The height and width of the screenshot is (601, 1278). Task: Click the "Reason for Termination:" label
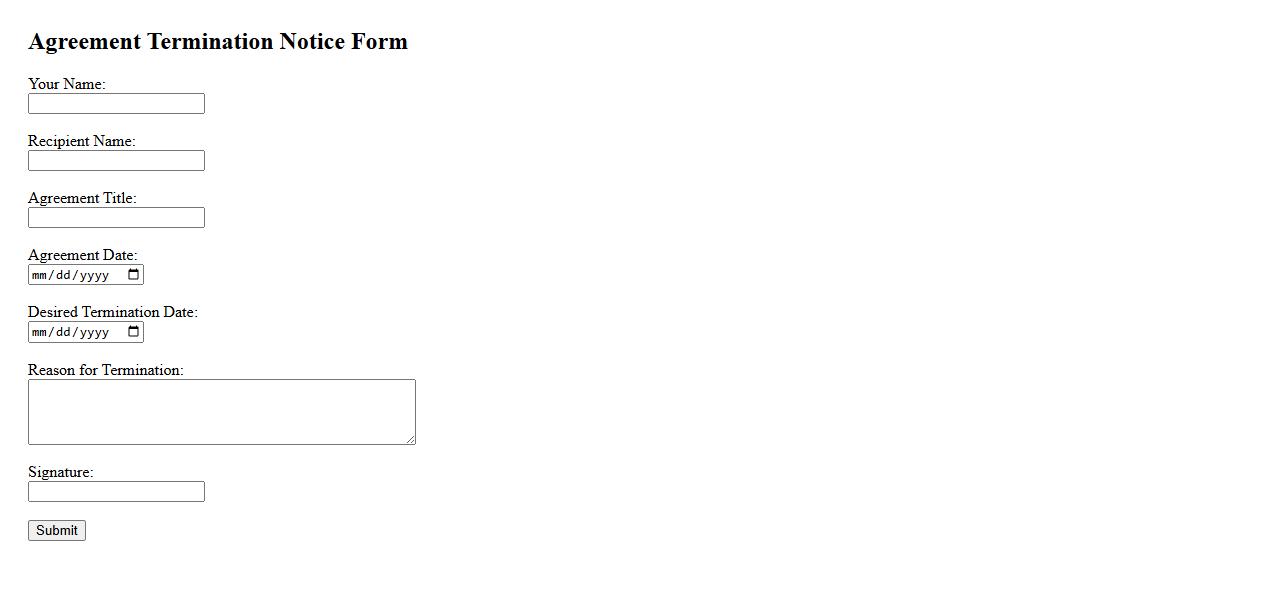[105, 370]
